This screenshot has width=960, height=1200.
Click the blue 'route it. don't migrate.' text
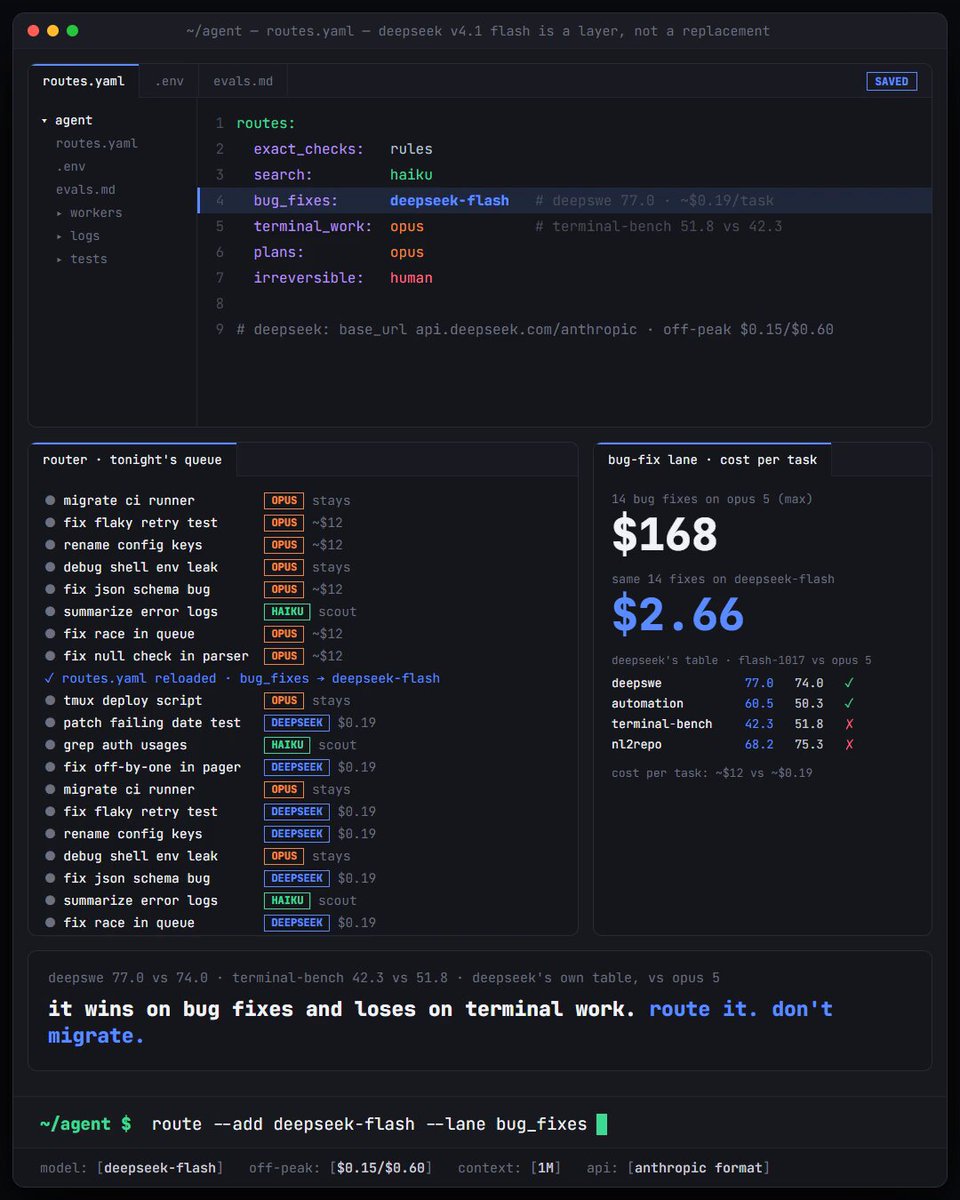440,1022
